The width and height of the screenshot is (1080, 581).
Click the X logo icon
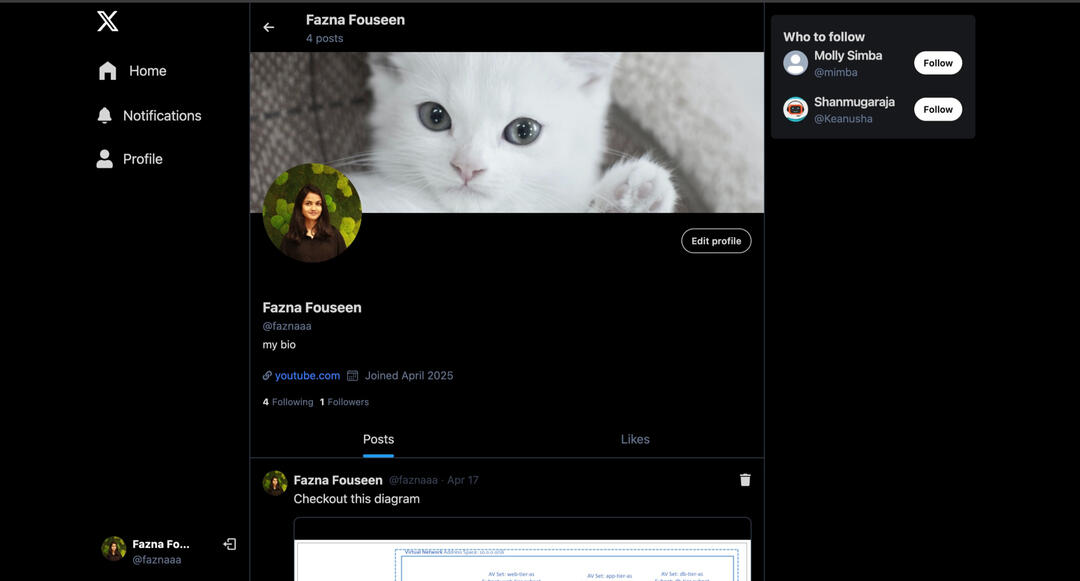(108, 21)
